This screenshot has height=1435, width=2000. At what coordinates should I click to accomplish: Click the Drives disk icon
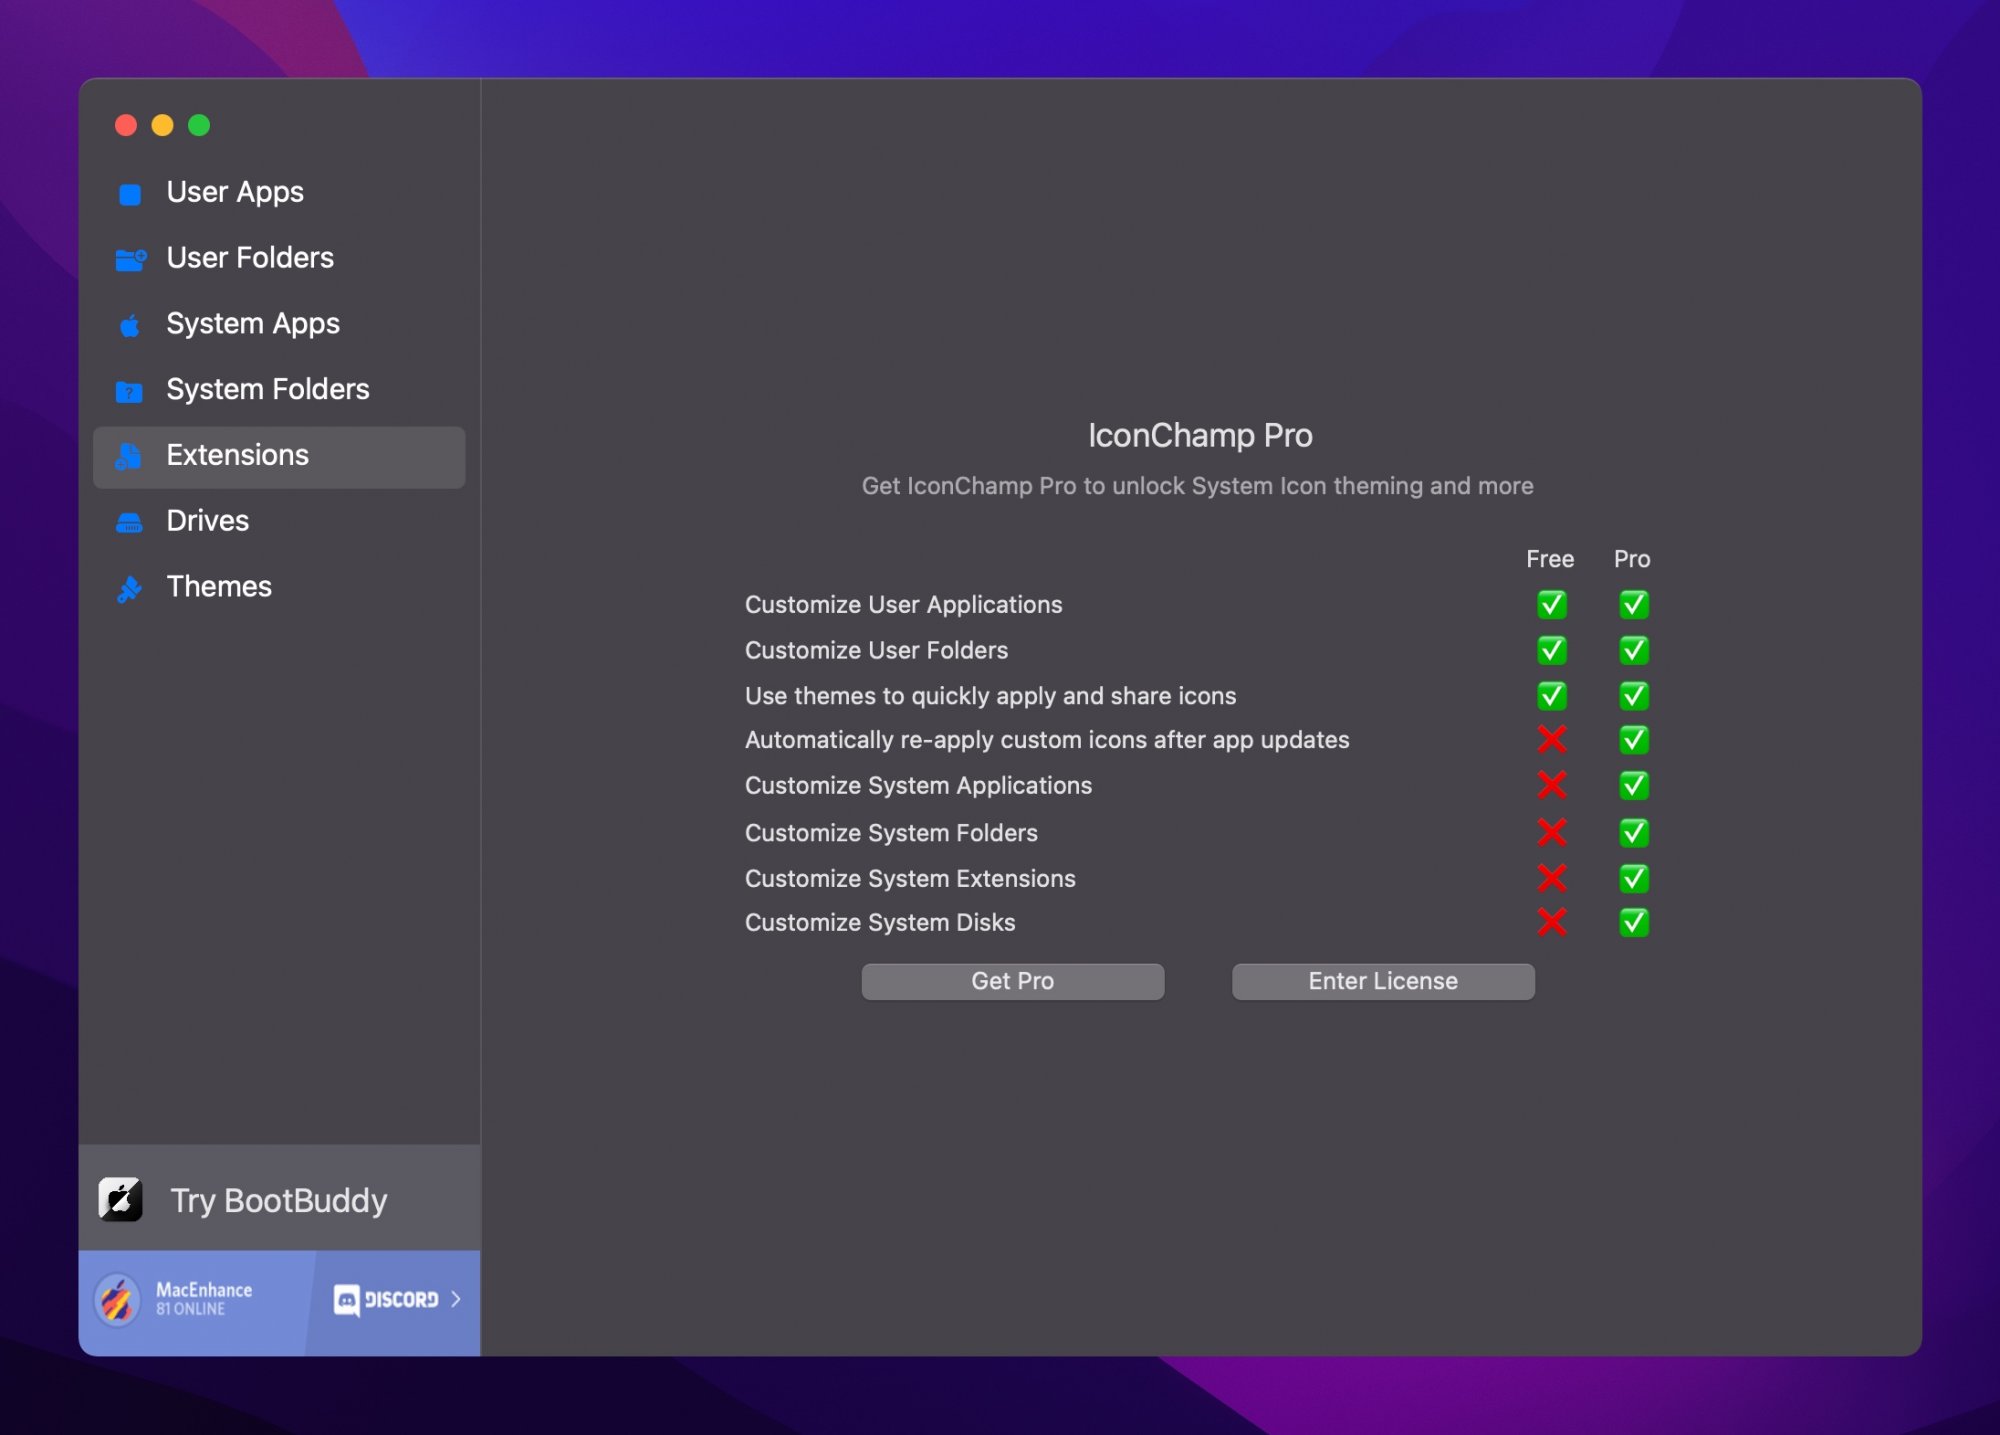pos(130,523)
